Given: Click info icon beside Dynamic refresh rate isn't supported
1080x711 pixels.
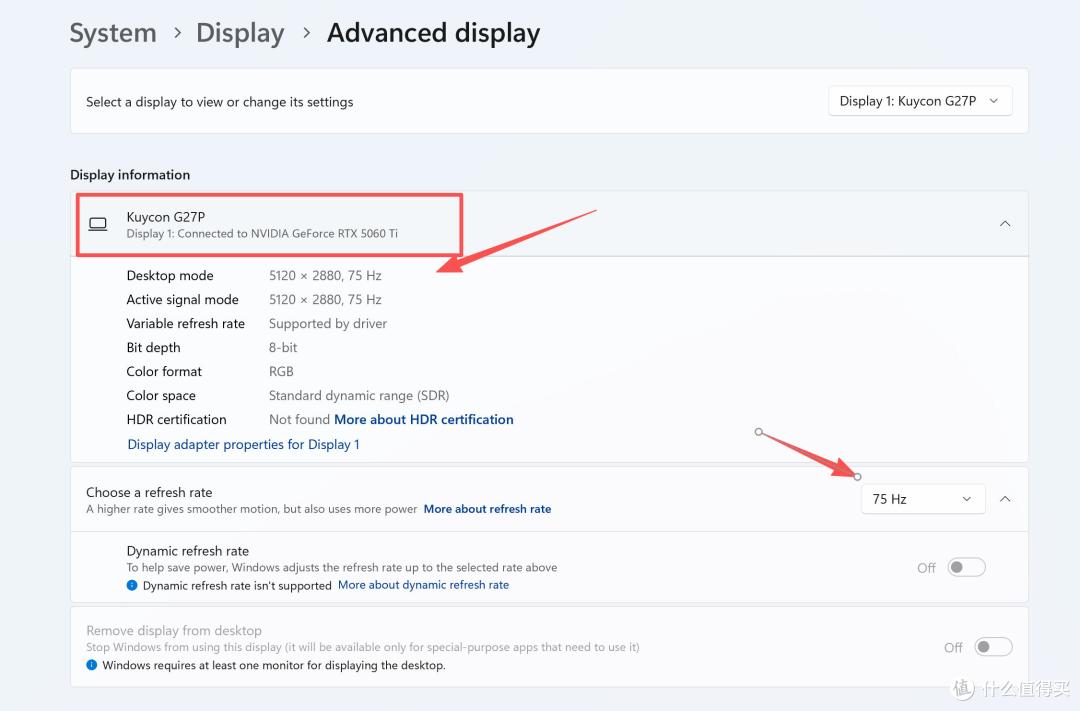Looking at the screenshot, I should [x=132, y=586].
